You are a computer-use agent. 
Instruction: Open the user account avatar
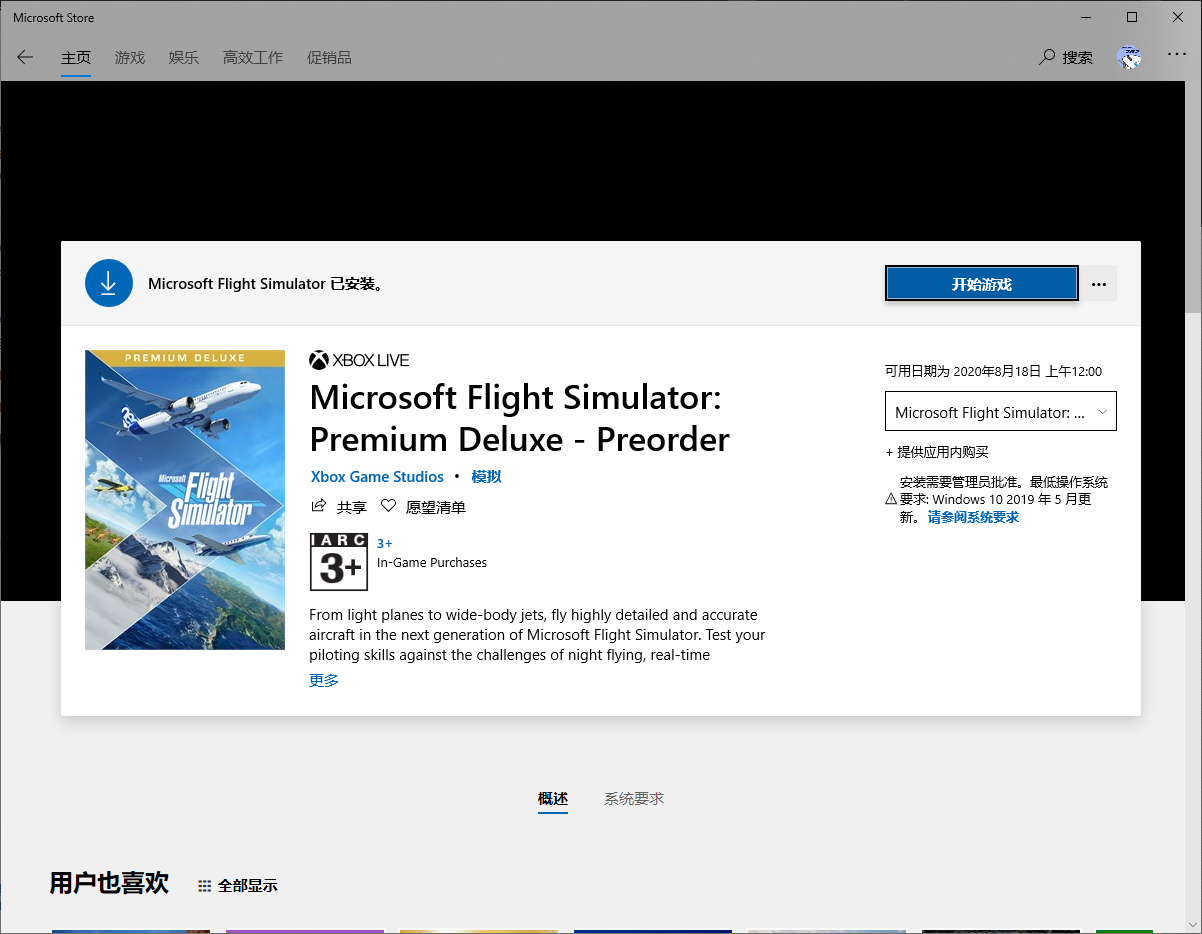point(1130,57)
